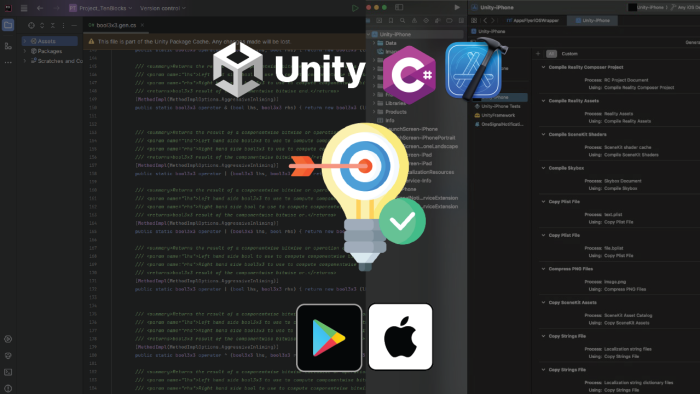Go forward in the Xcode editor
The width and height of the screenshot is (700, 394).
coord(493,21)
